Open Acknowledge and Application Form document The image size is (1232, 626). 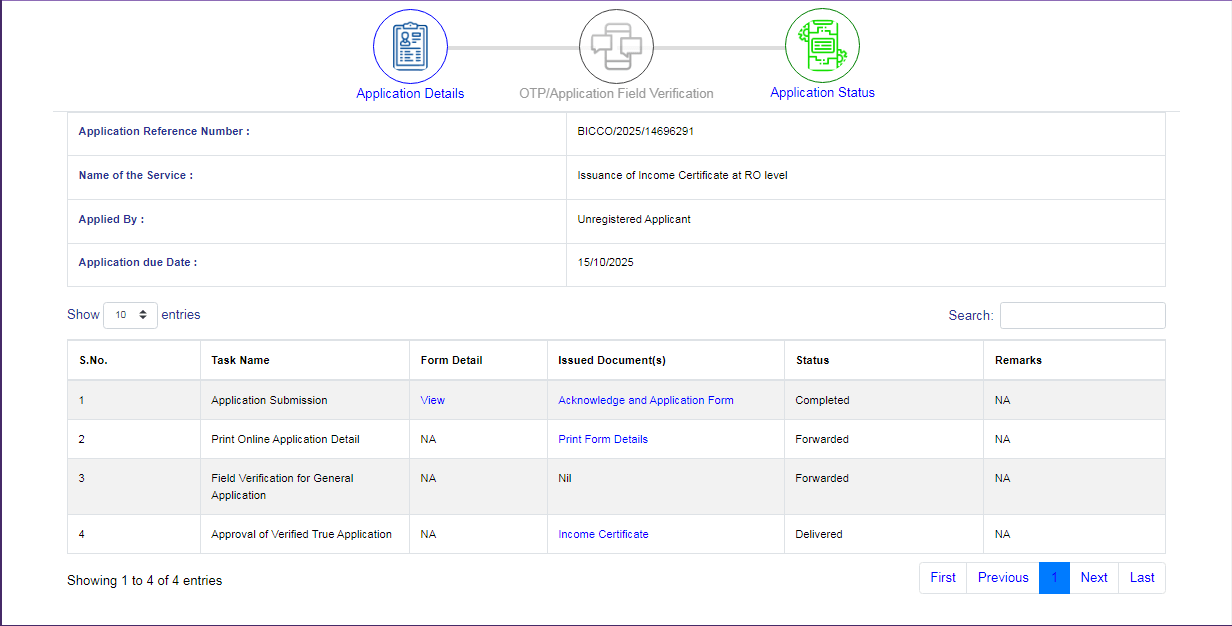tap(646, 400)
